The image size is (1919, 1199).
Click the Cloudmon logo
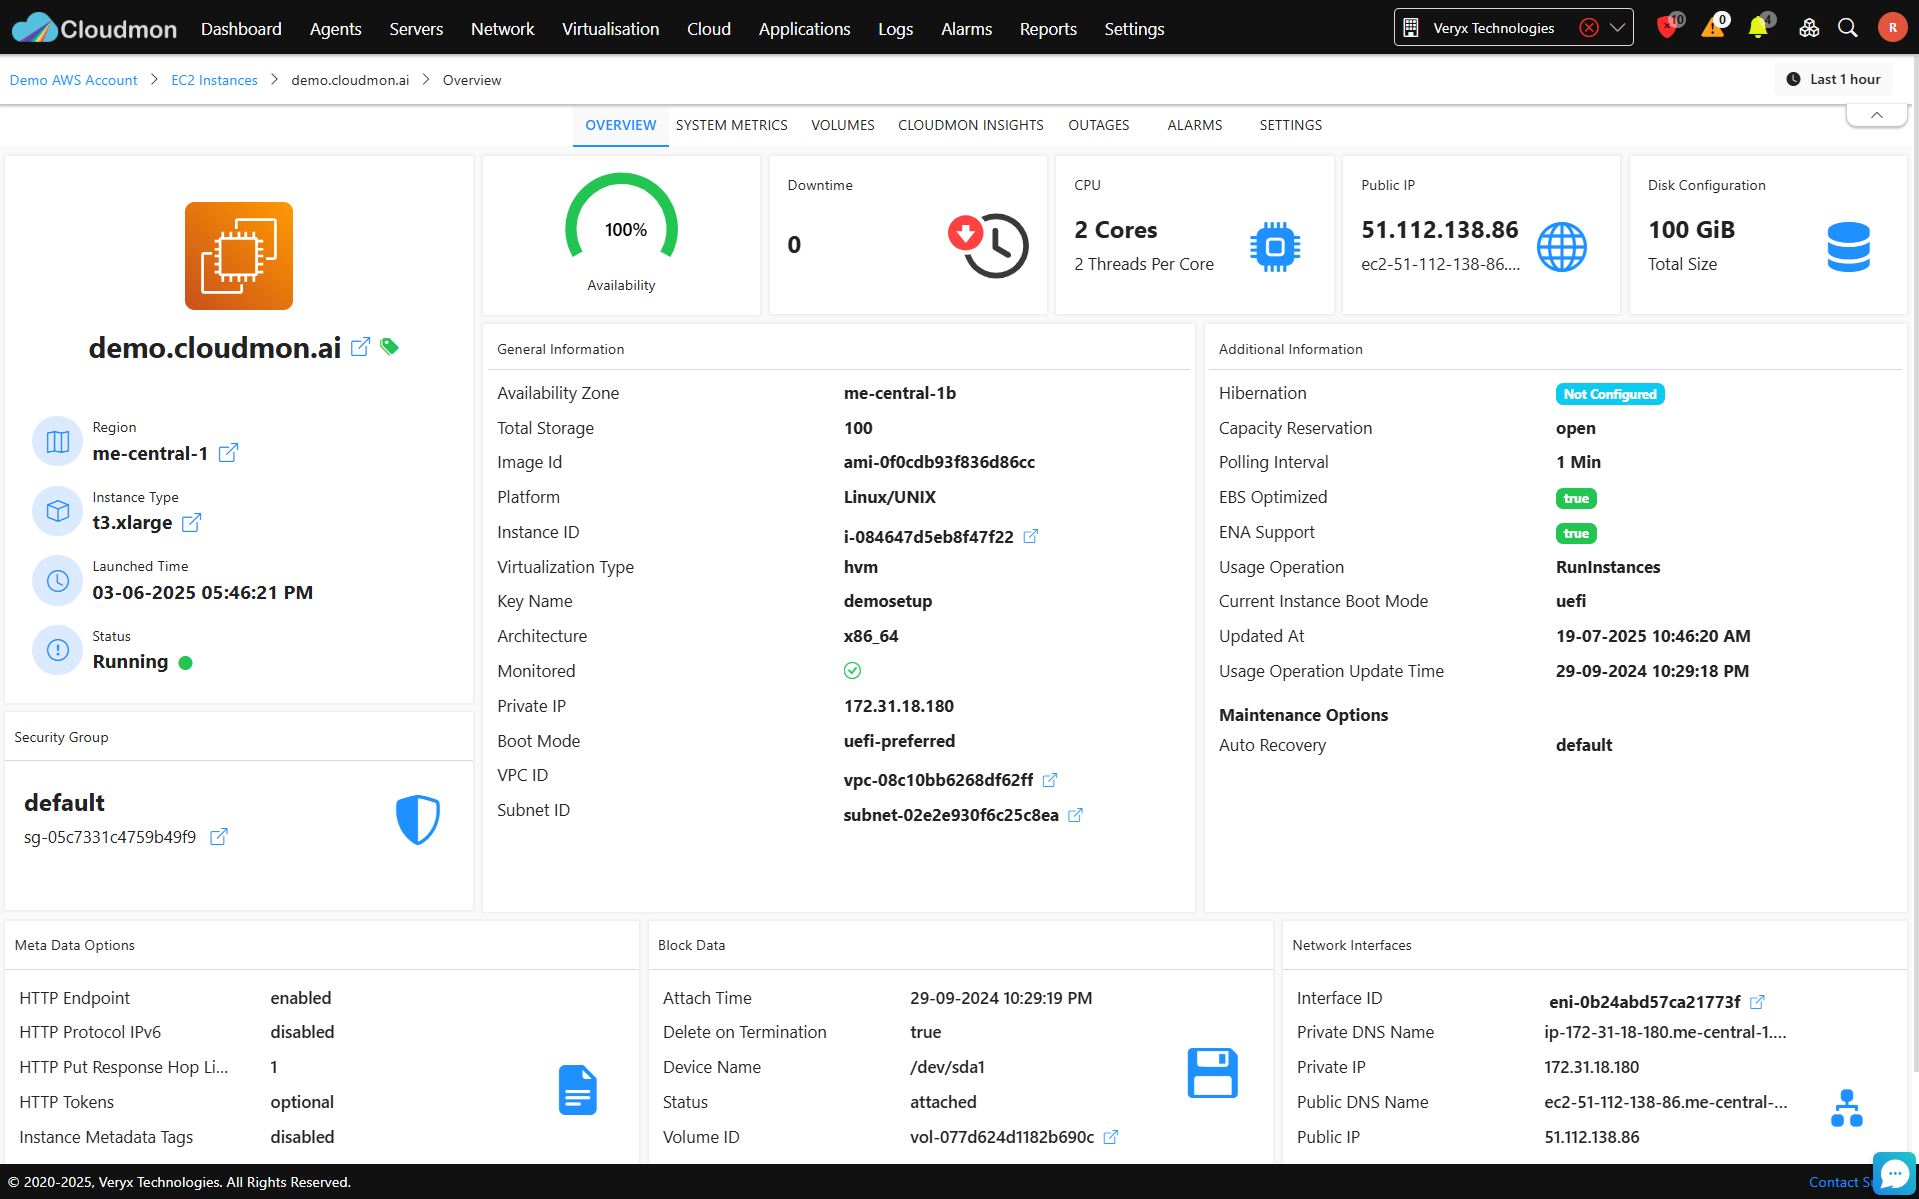click(95, 28)
